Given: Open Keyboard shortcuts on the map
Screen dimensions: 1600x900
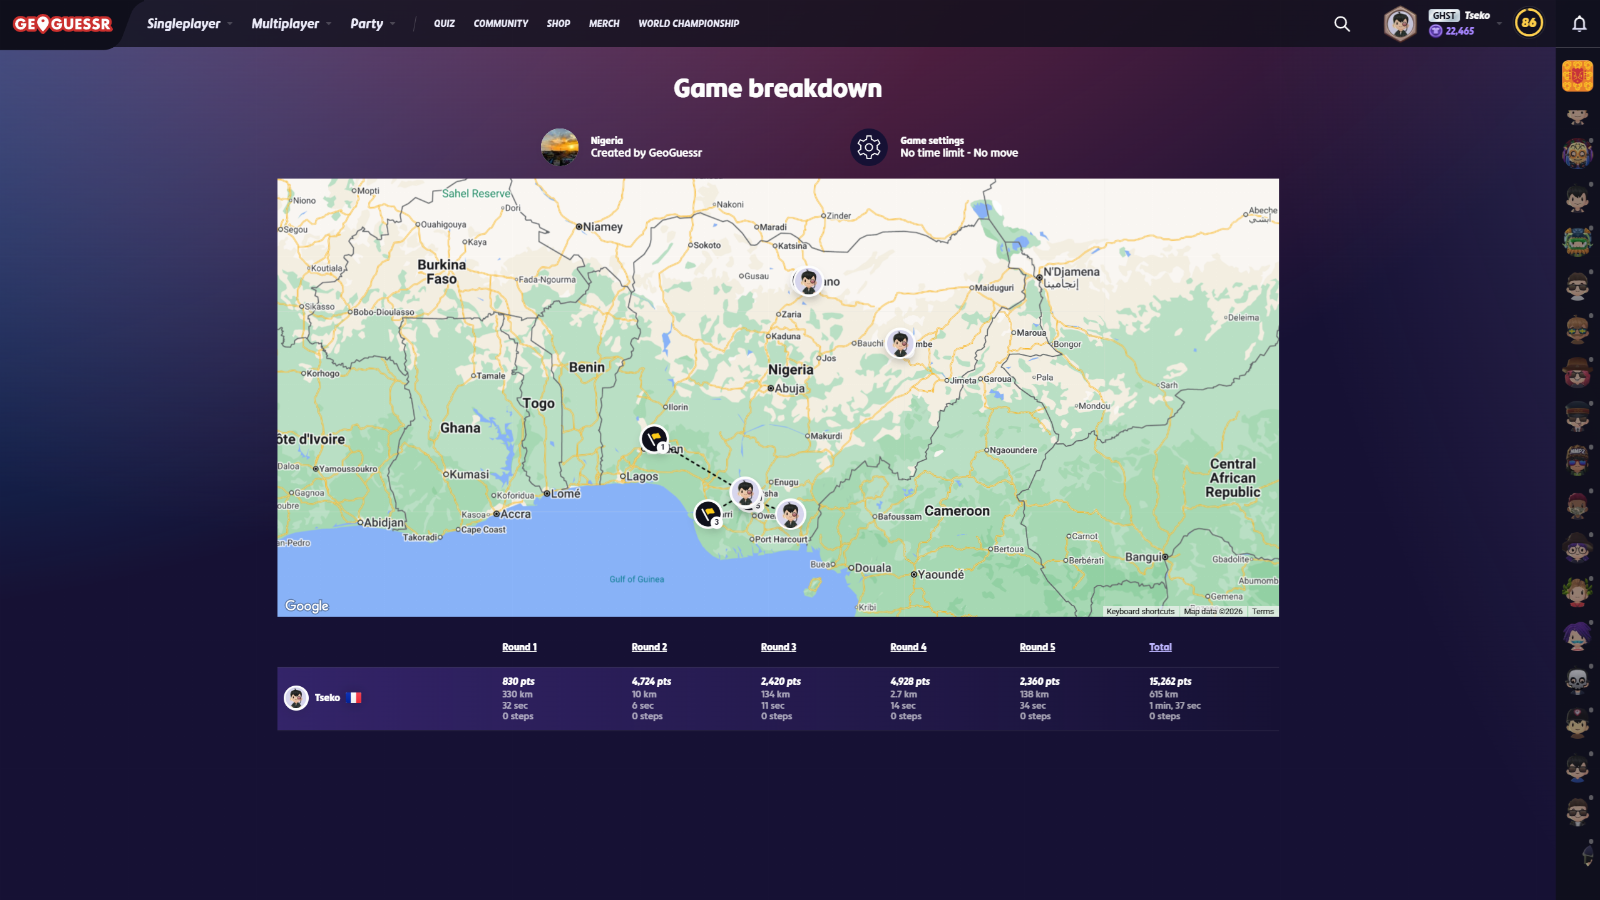Looking at the screenshot, I should (1140, 611).
